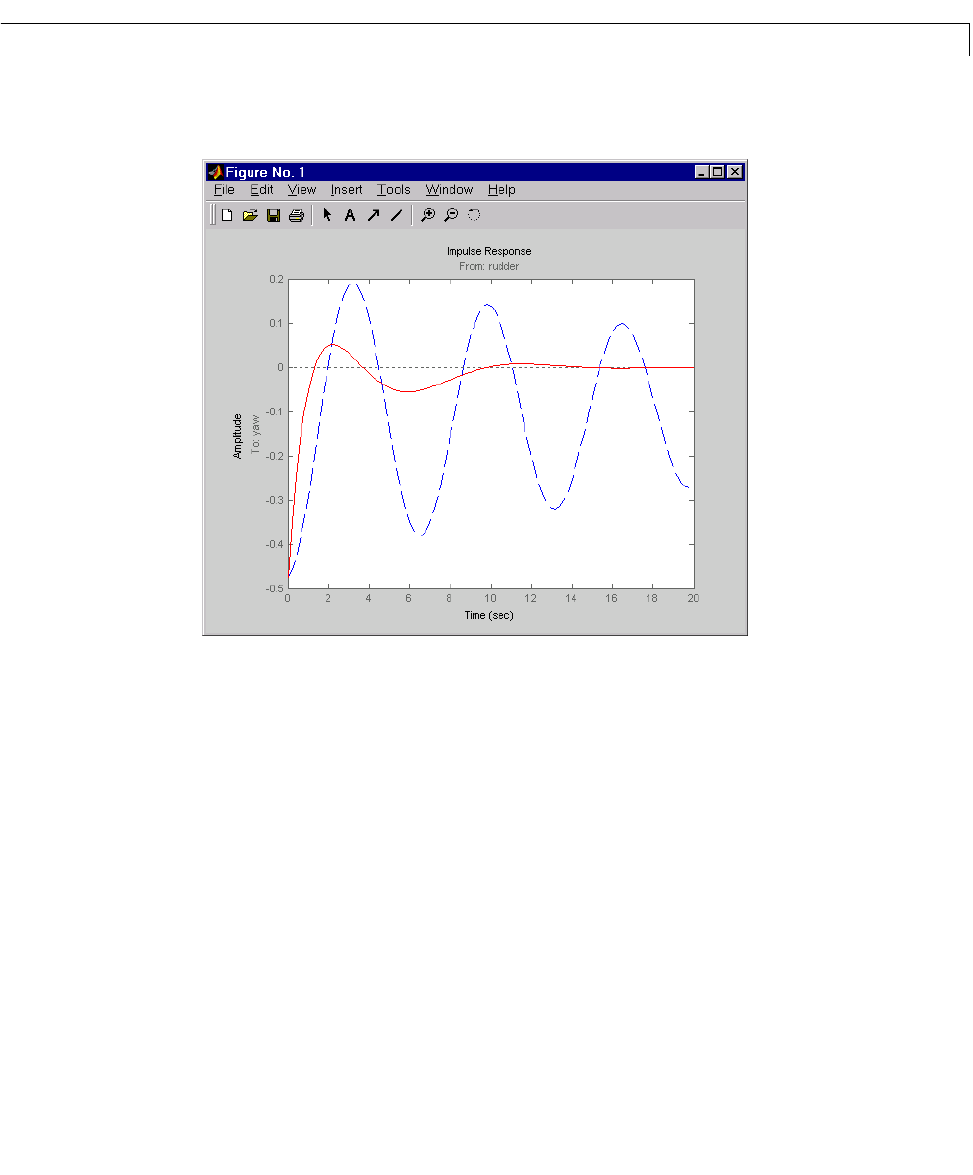The image size is (973, 1175).
Task: Toggle the Rotate 3D tool
Action: click(475, 215)
